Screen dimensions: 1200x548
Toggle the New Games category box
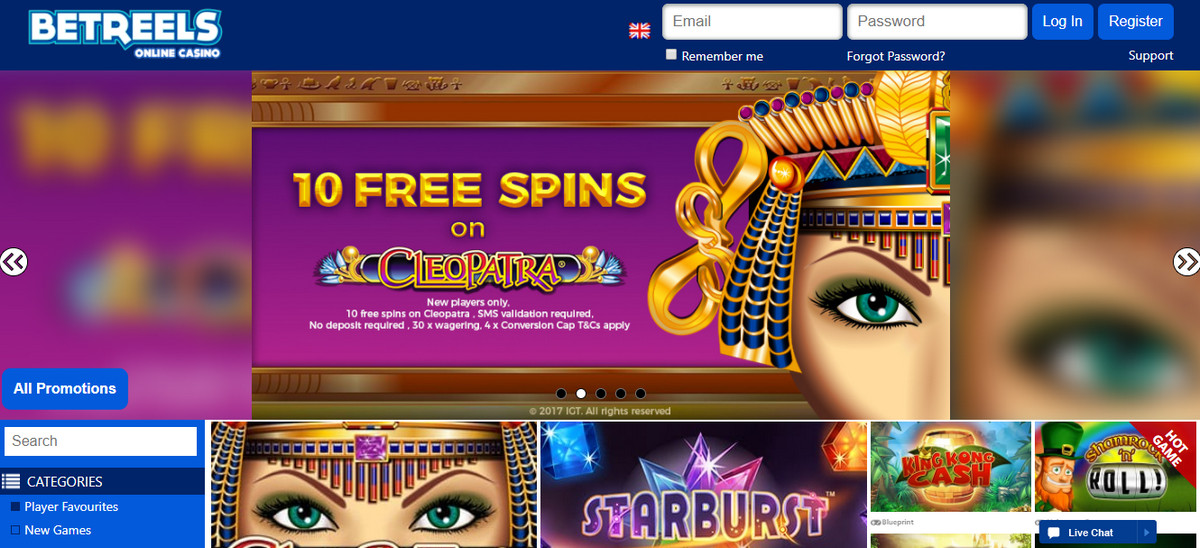(x=15, y=530)
